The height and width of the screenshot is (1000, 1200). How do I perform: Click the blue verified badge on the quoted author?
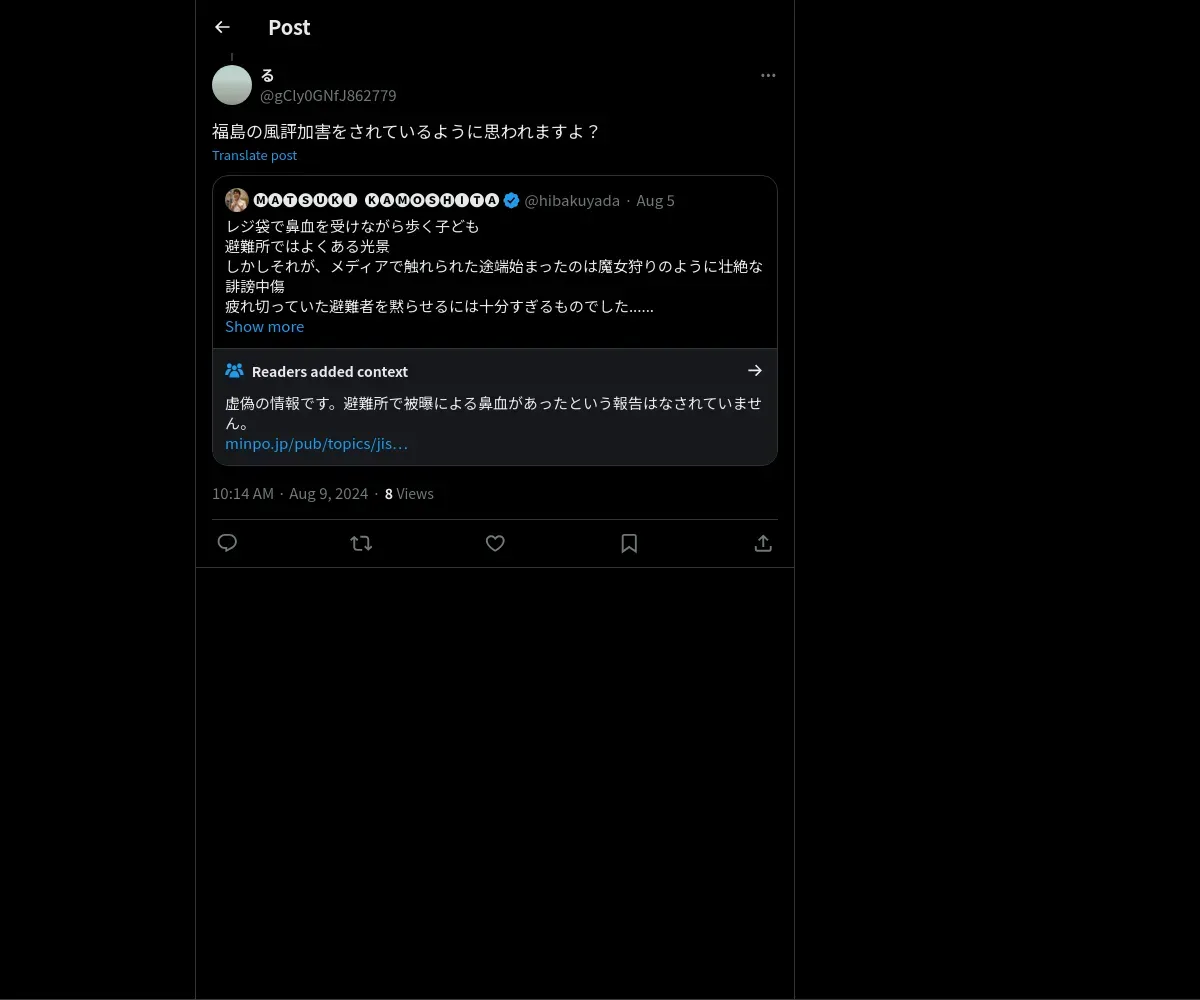[x=511, y=200]
